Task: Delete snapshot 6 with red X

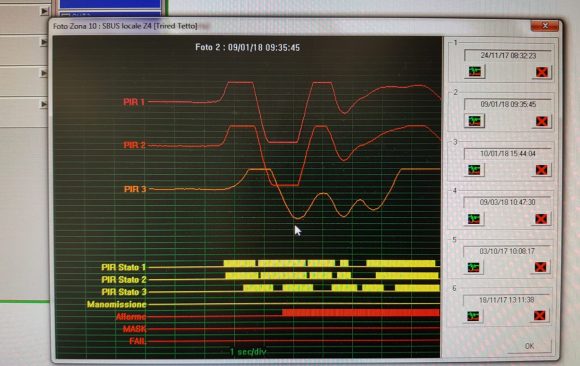Action: [x=540, y=315]
